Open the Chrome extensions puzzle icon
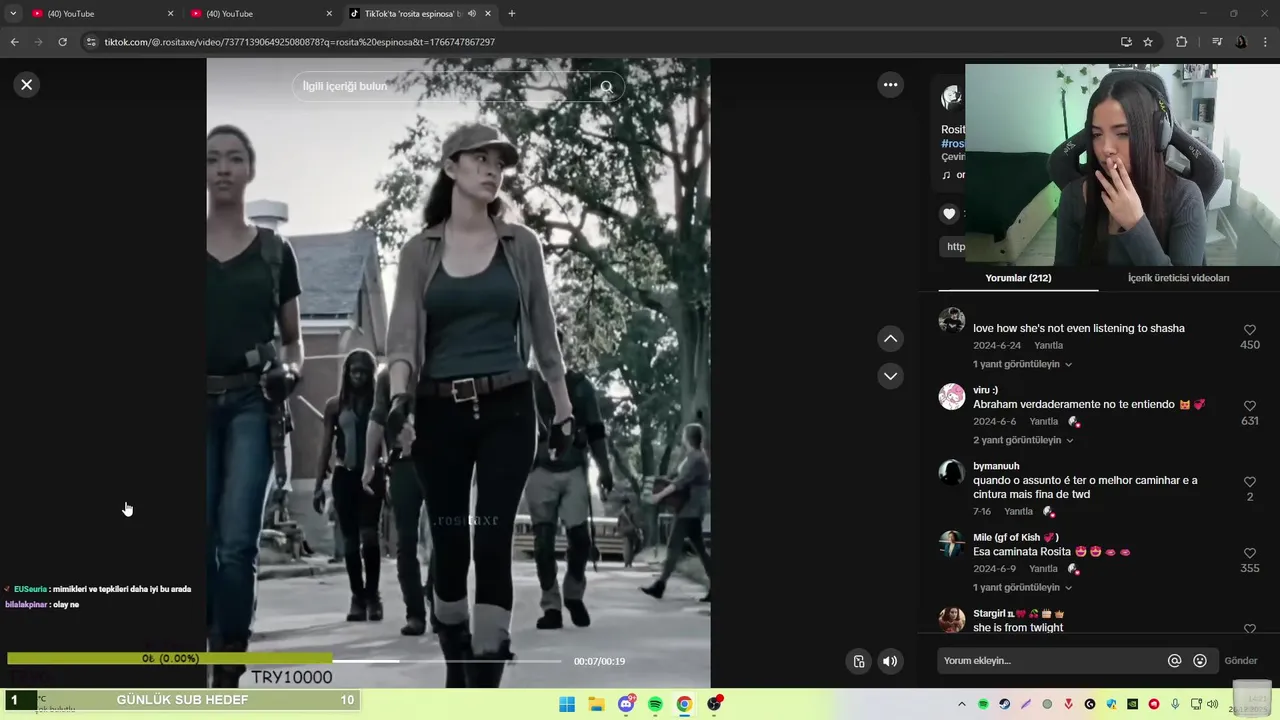 1181,42
